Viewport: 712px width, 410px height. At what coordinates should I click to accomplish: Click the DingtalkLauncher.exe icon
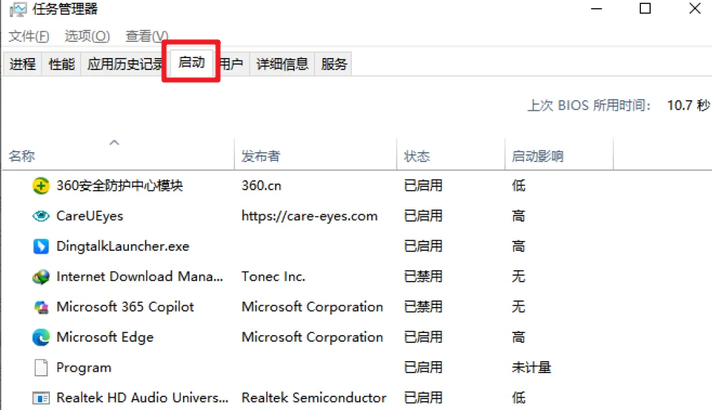click(41, 247)
